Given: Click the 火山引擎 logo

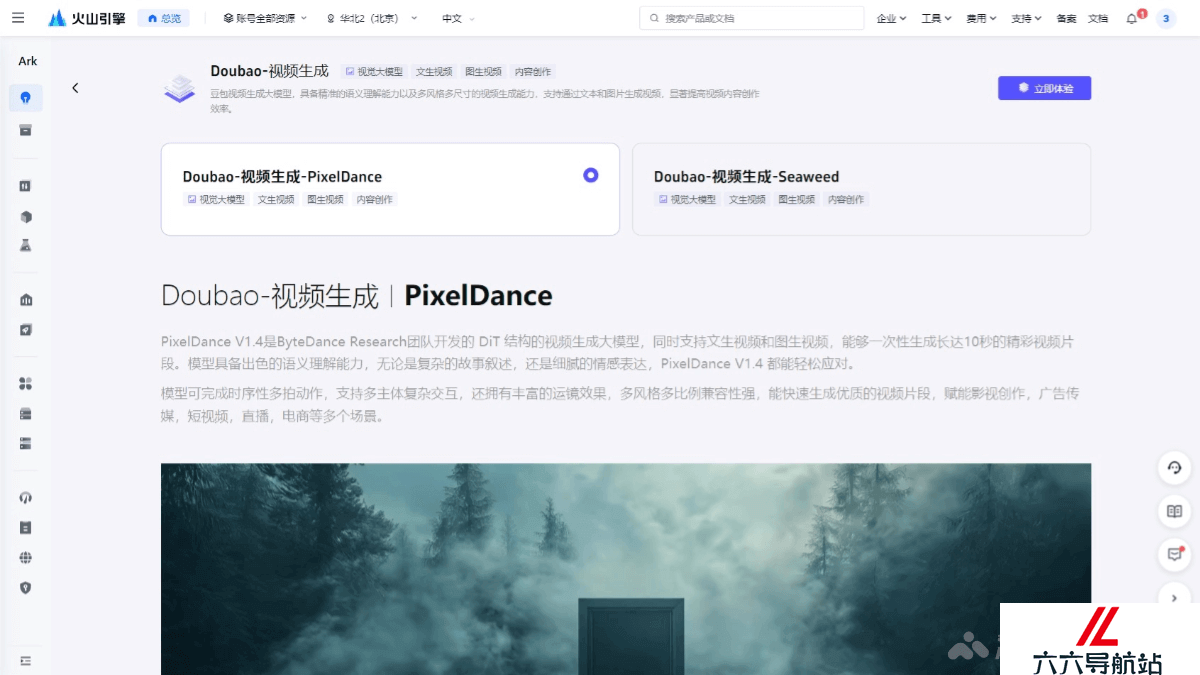Looking at the screenshot, I should coord(87,18).
